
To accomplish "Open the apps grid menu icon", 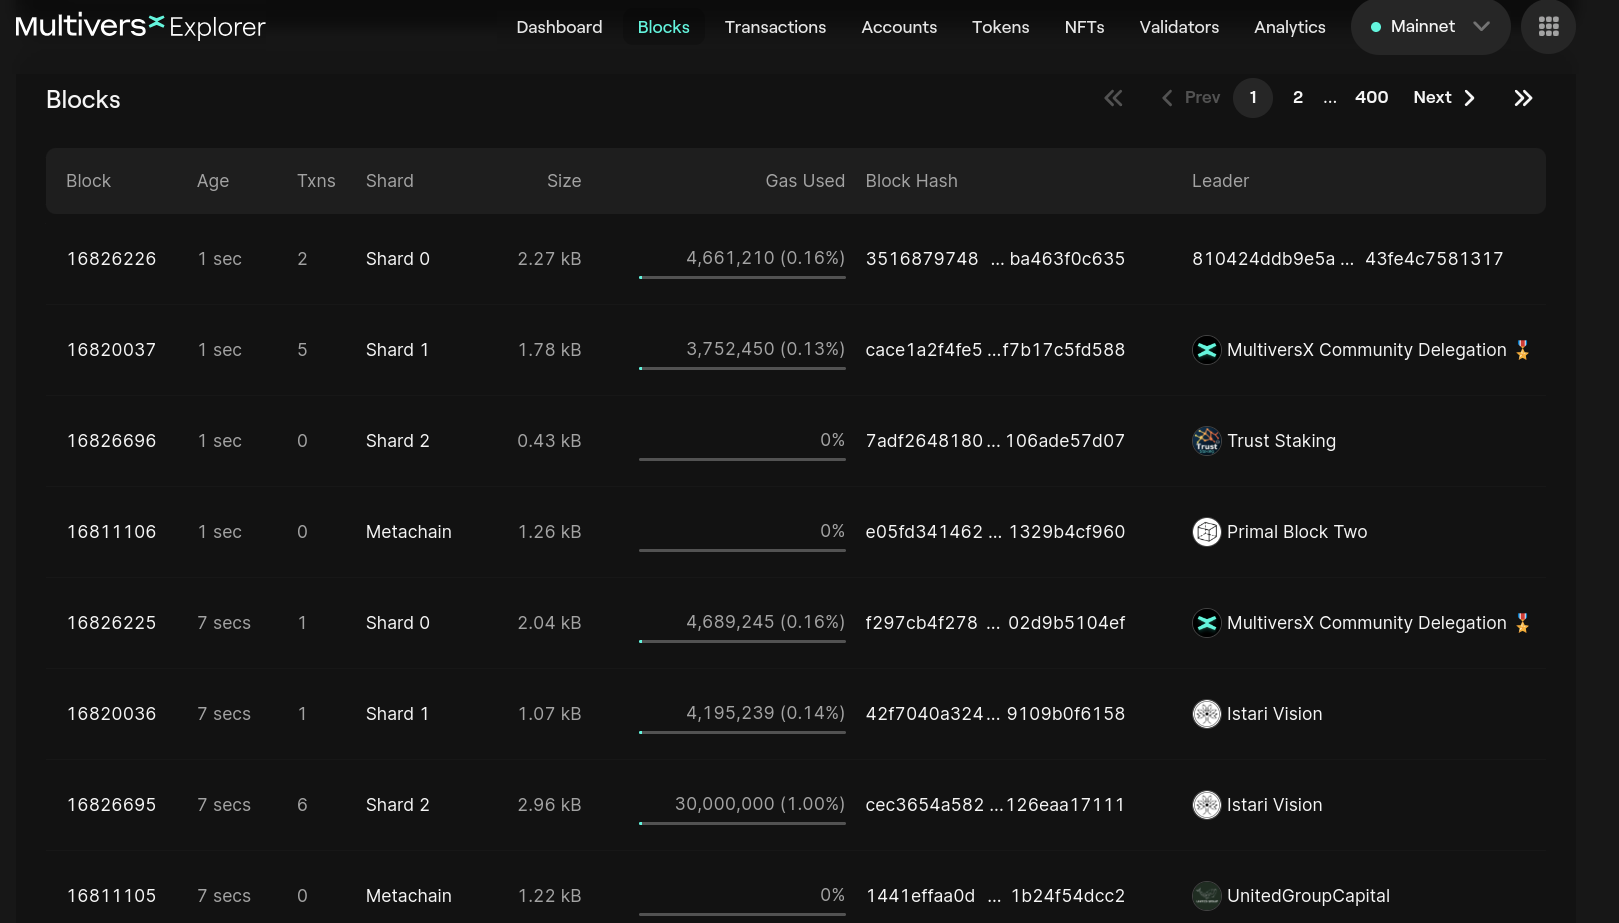I will point(1548,27).
